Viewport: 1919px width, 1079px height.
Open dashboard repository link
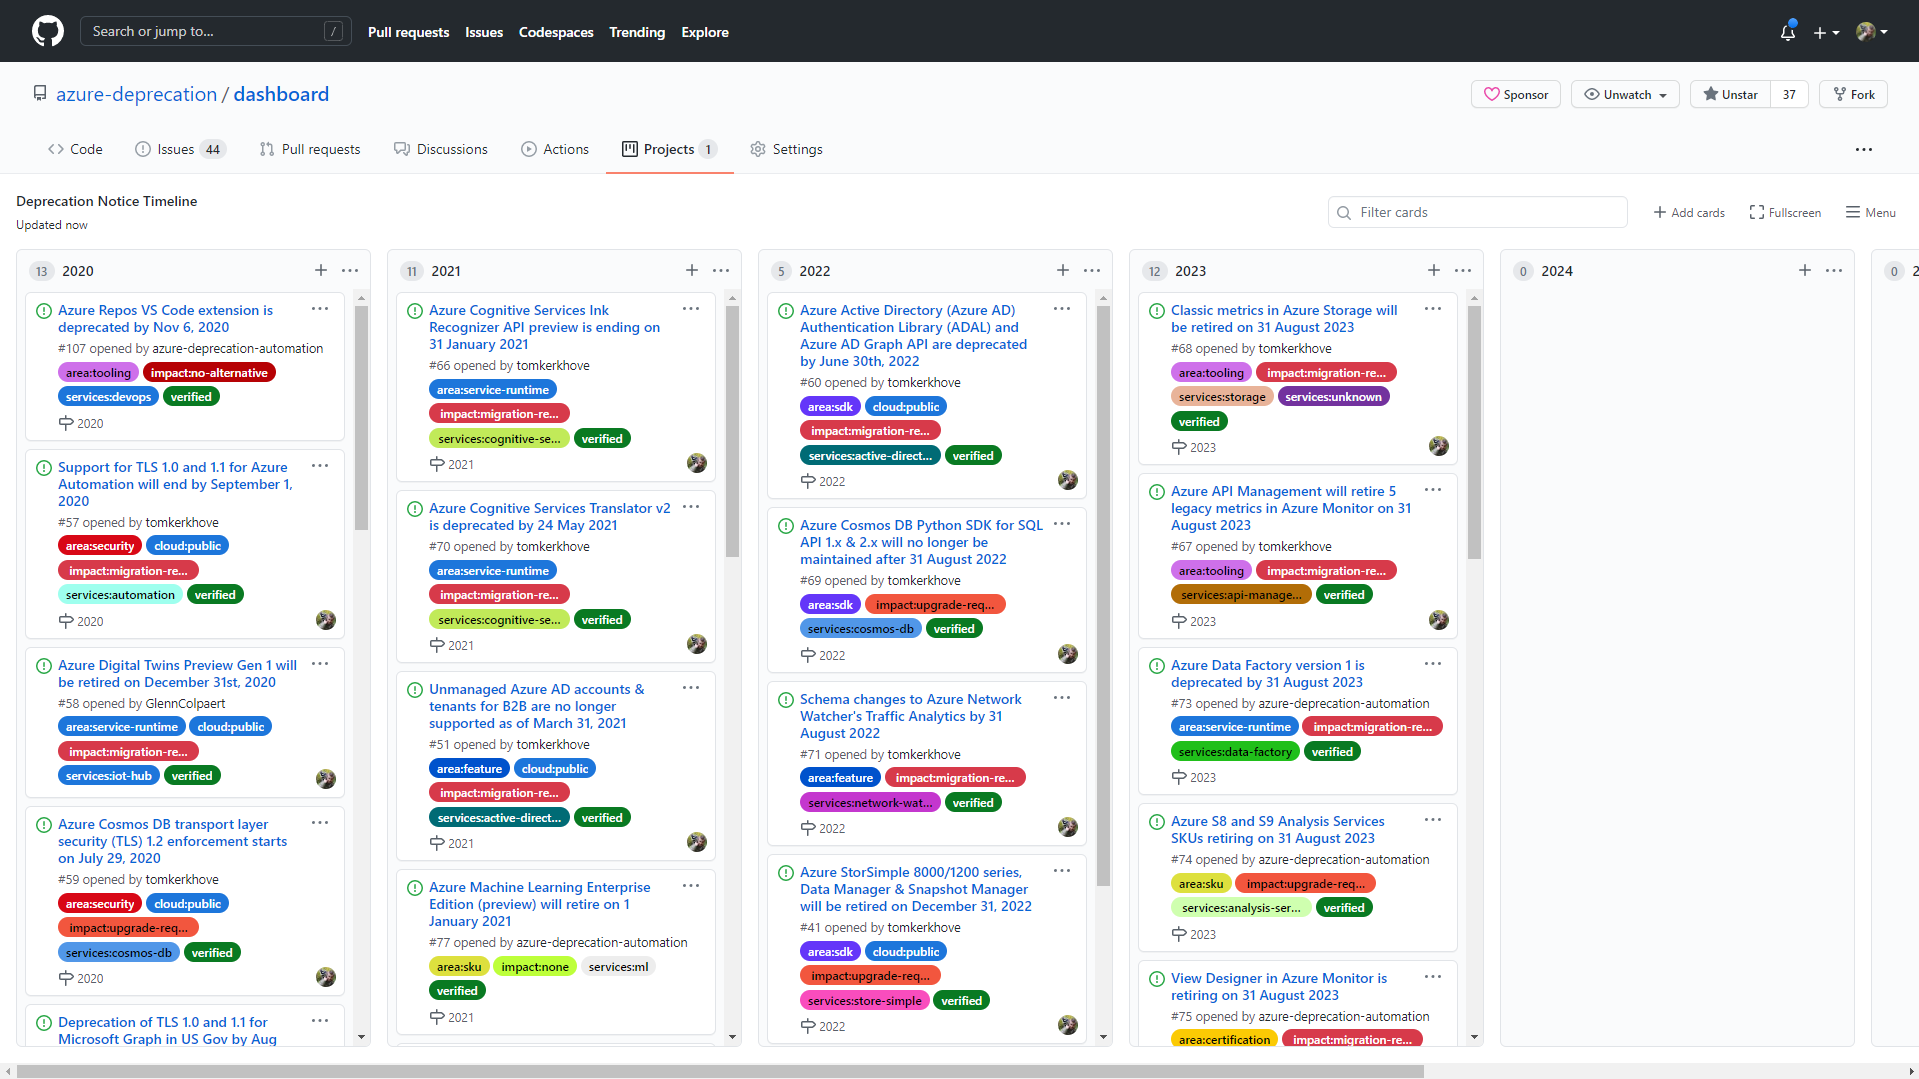[x=281, y=94]
